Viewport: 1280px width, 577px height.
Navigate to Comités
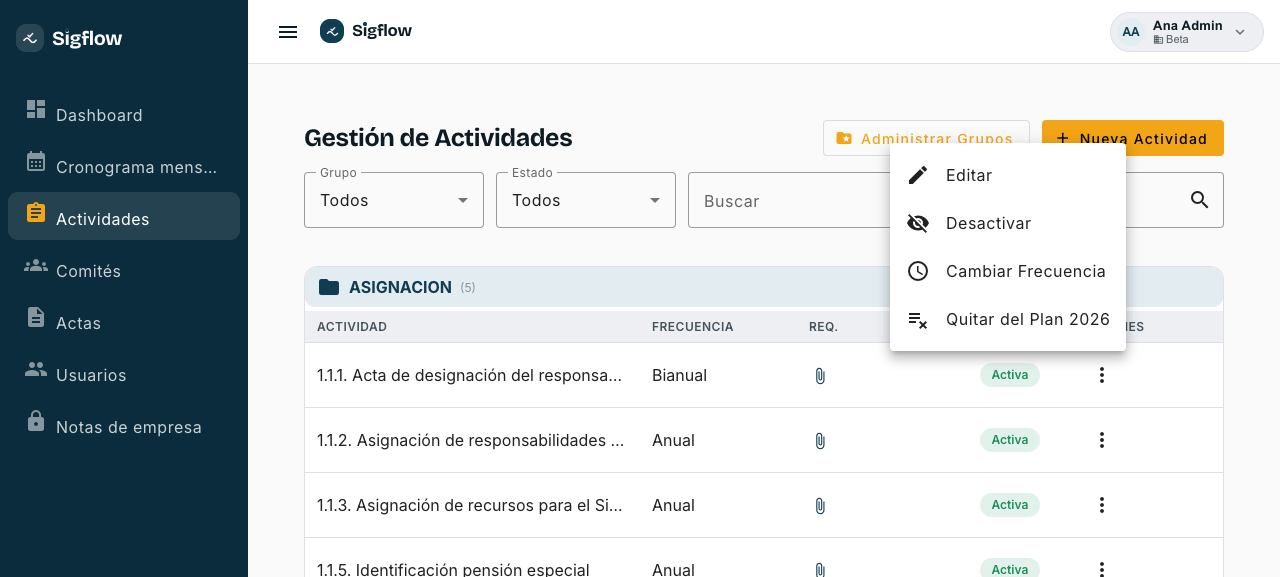pos(124,270)
